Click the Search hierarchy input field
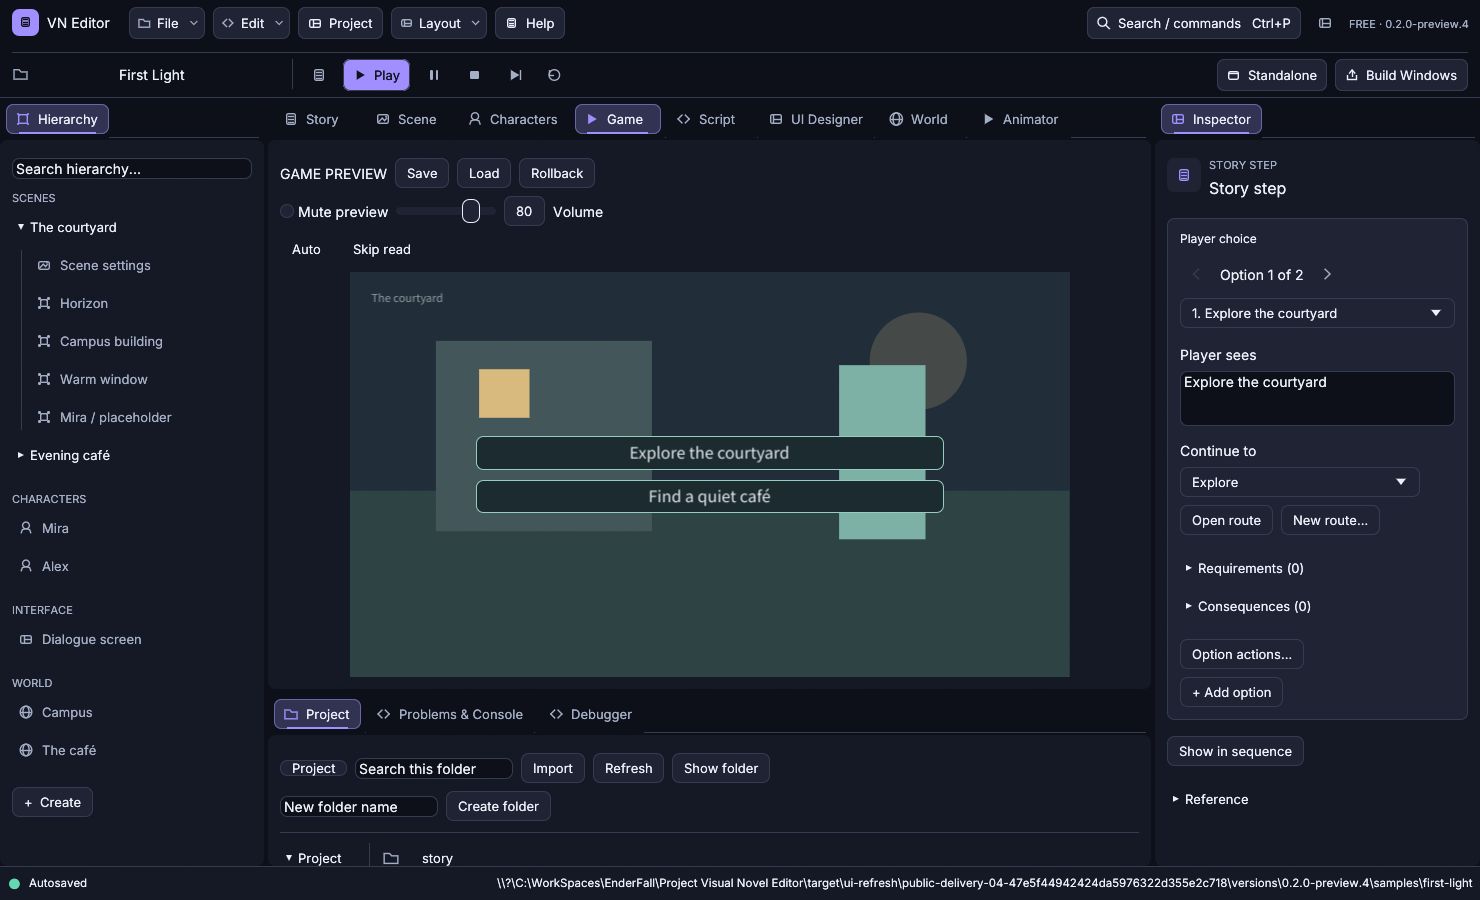 click(132, 169)
